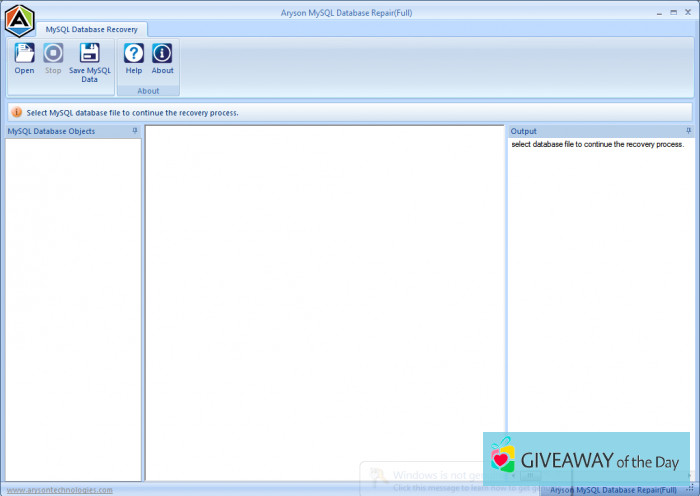Click the MySQL Database Objects panel header

tap(60, 131)
